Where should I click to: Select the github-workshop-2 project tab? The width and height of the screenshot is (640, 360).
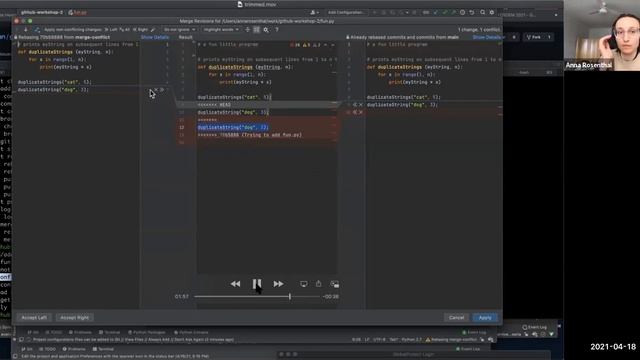point(42,13)
